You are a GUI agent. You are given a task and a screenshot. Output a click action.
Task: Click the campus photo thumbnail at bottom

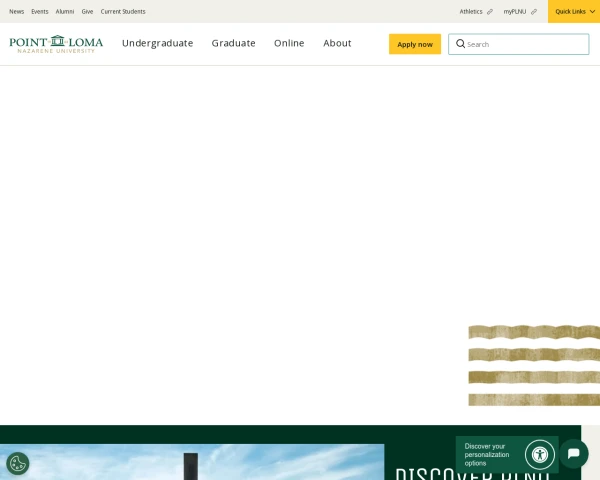tap(192, 462)
